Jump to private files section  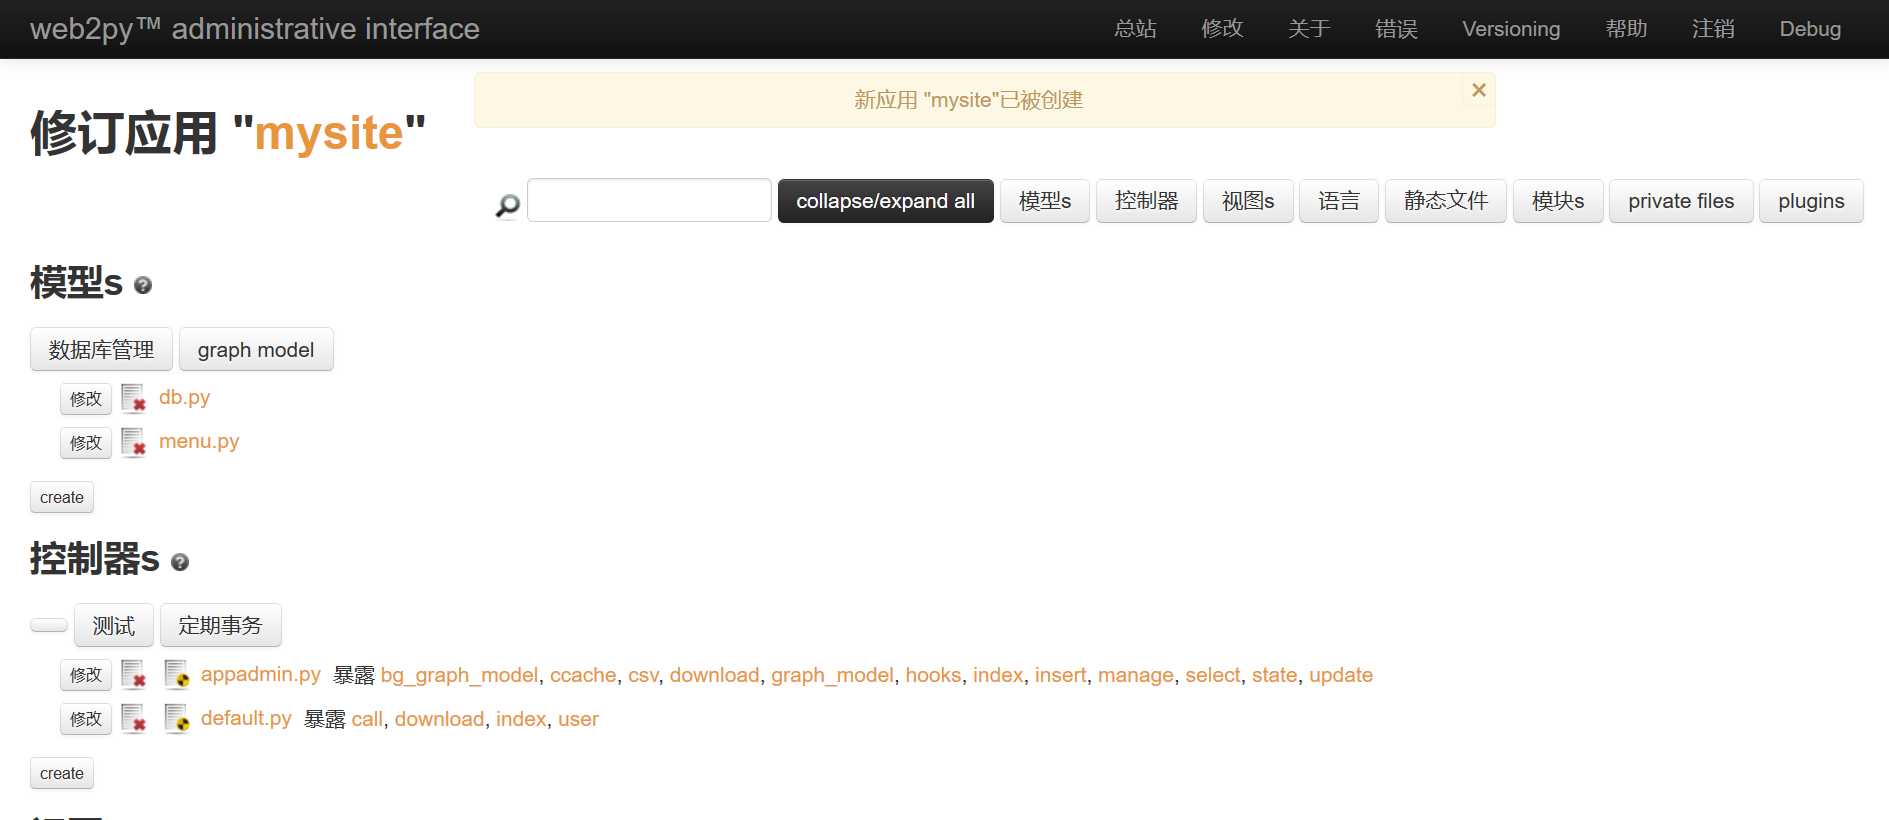1681,201
